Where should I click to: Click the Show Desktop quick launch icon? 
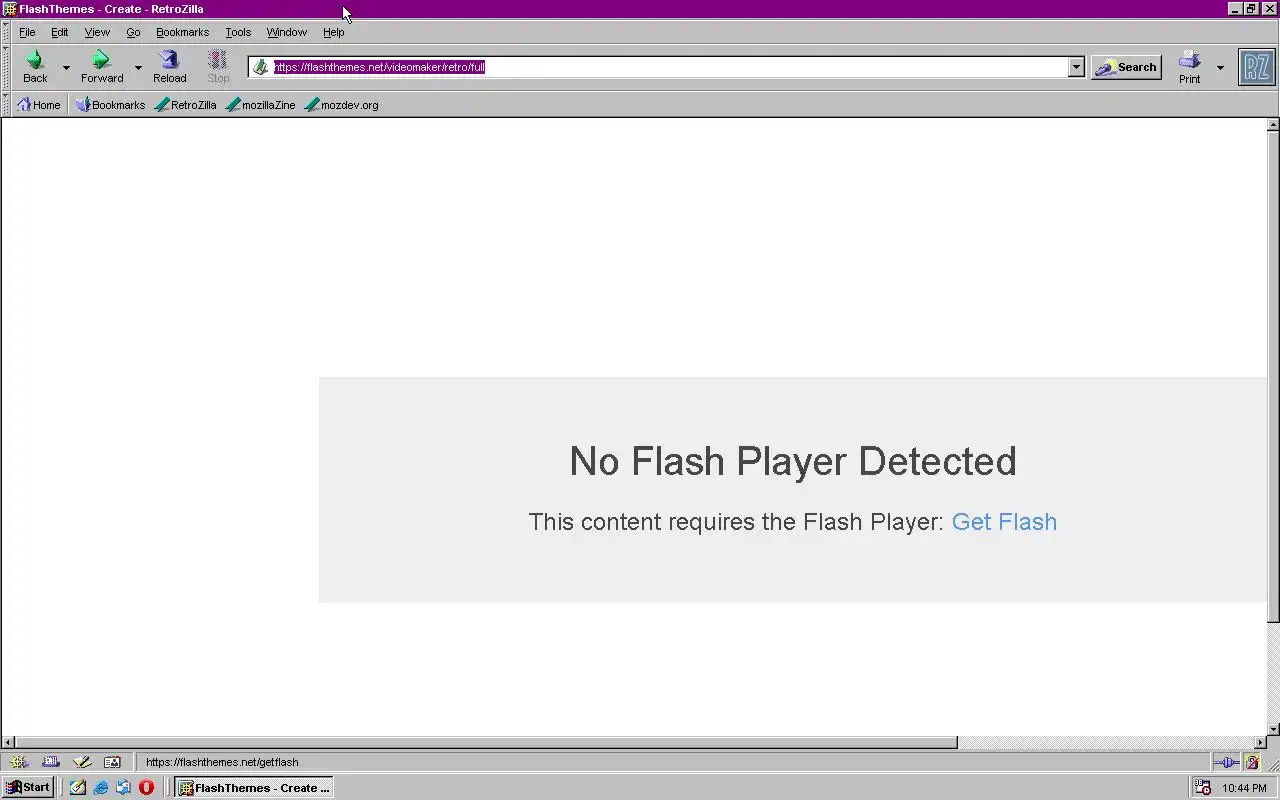pos(123,787)
